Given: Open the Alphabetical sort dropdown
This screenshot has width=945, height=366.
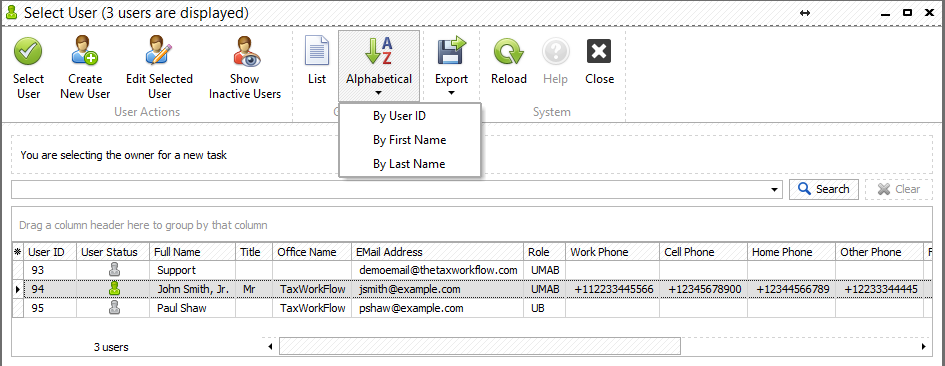Looking at the screenshot, I should pos(379,66).
